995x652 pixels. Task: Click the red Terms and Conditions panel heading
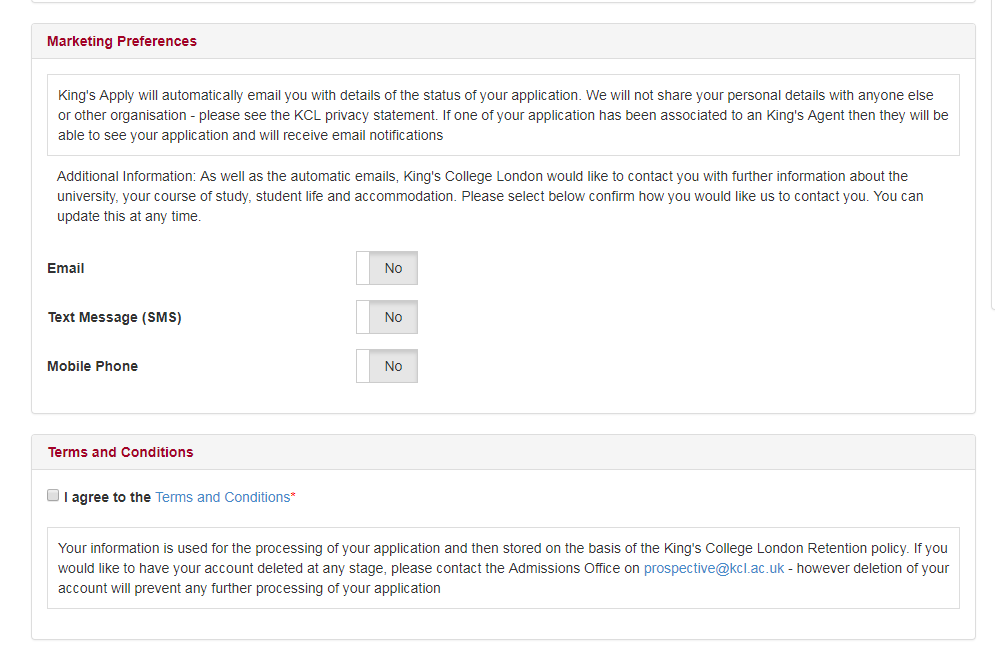(121, 452)
